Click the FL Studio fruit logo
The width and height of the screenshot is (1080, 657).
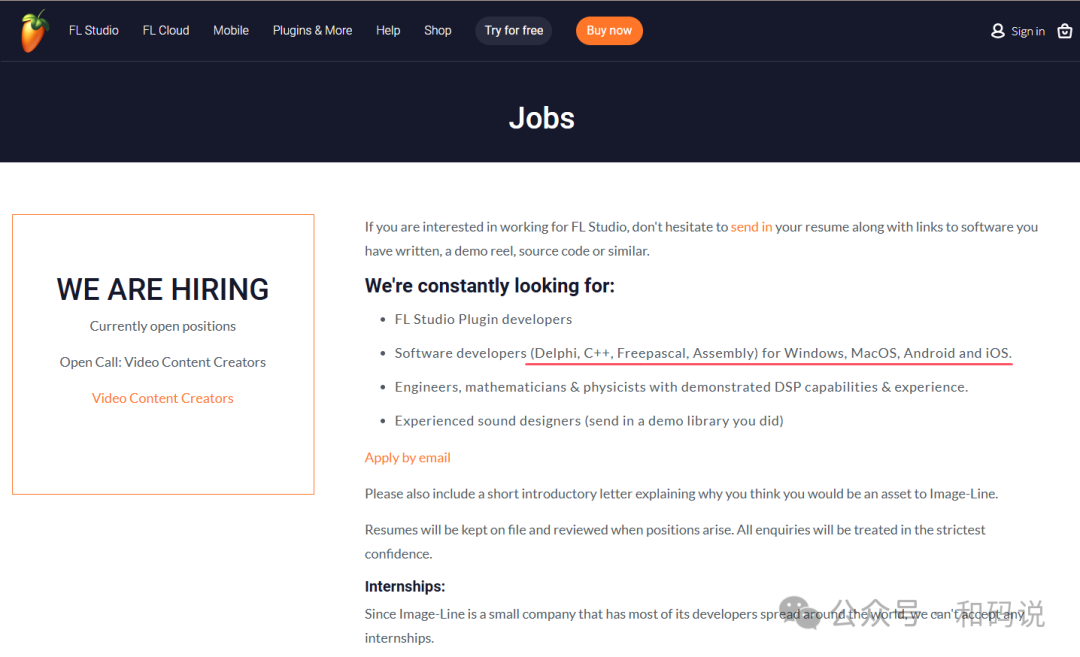pos(34,31)
